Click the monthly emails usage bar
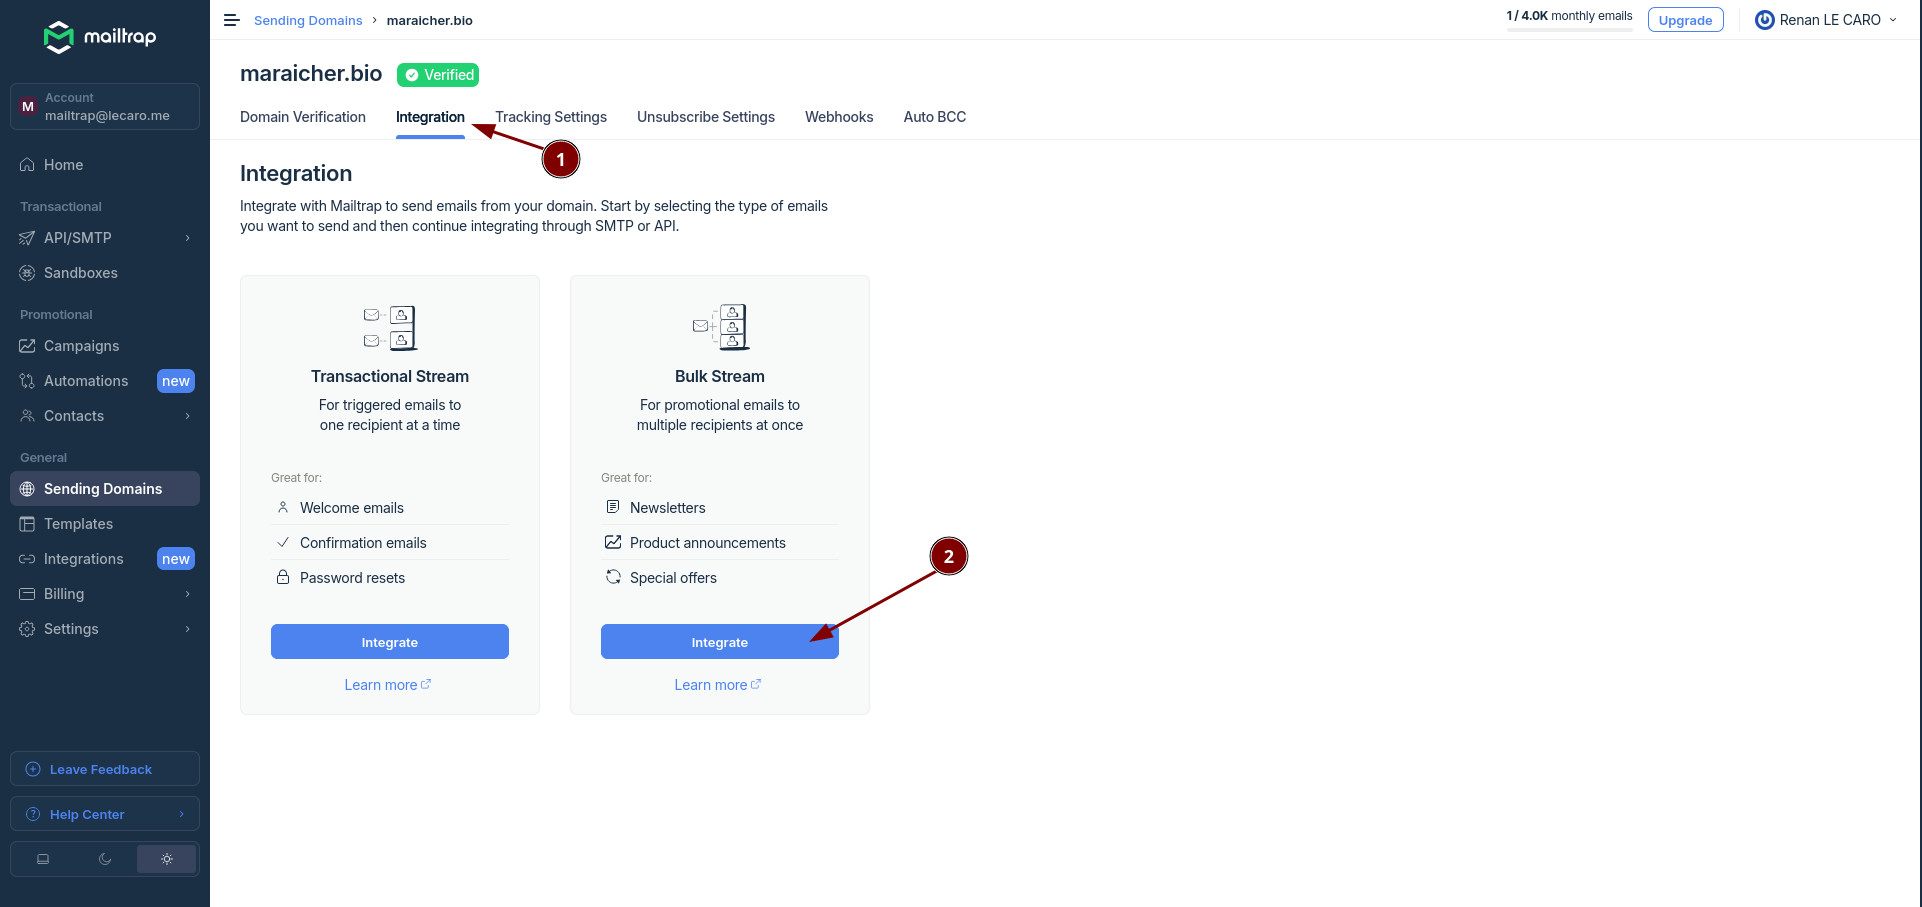Screen dimensions: 1922x907 pyautogui.click(x=1569, y=29)
